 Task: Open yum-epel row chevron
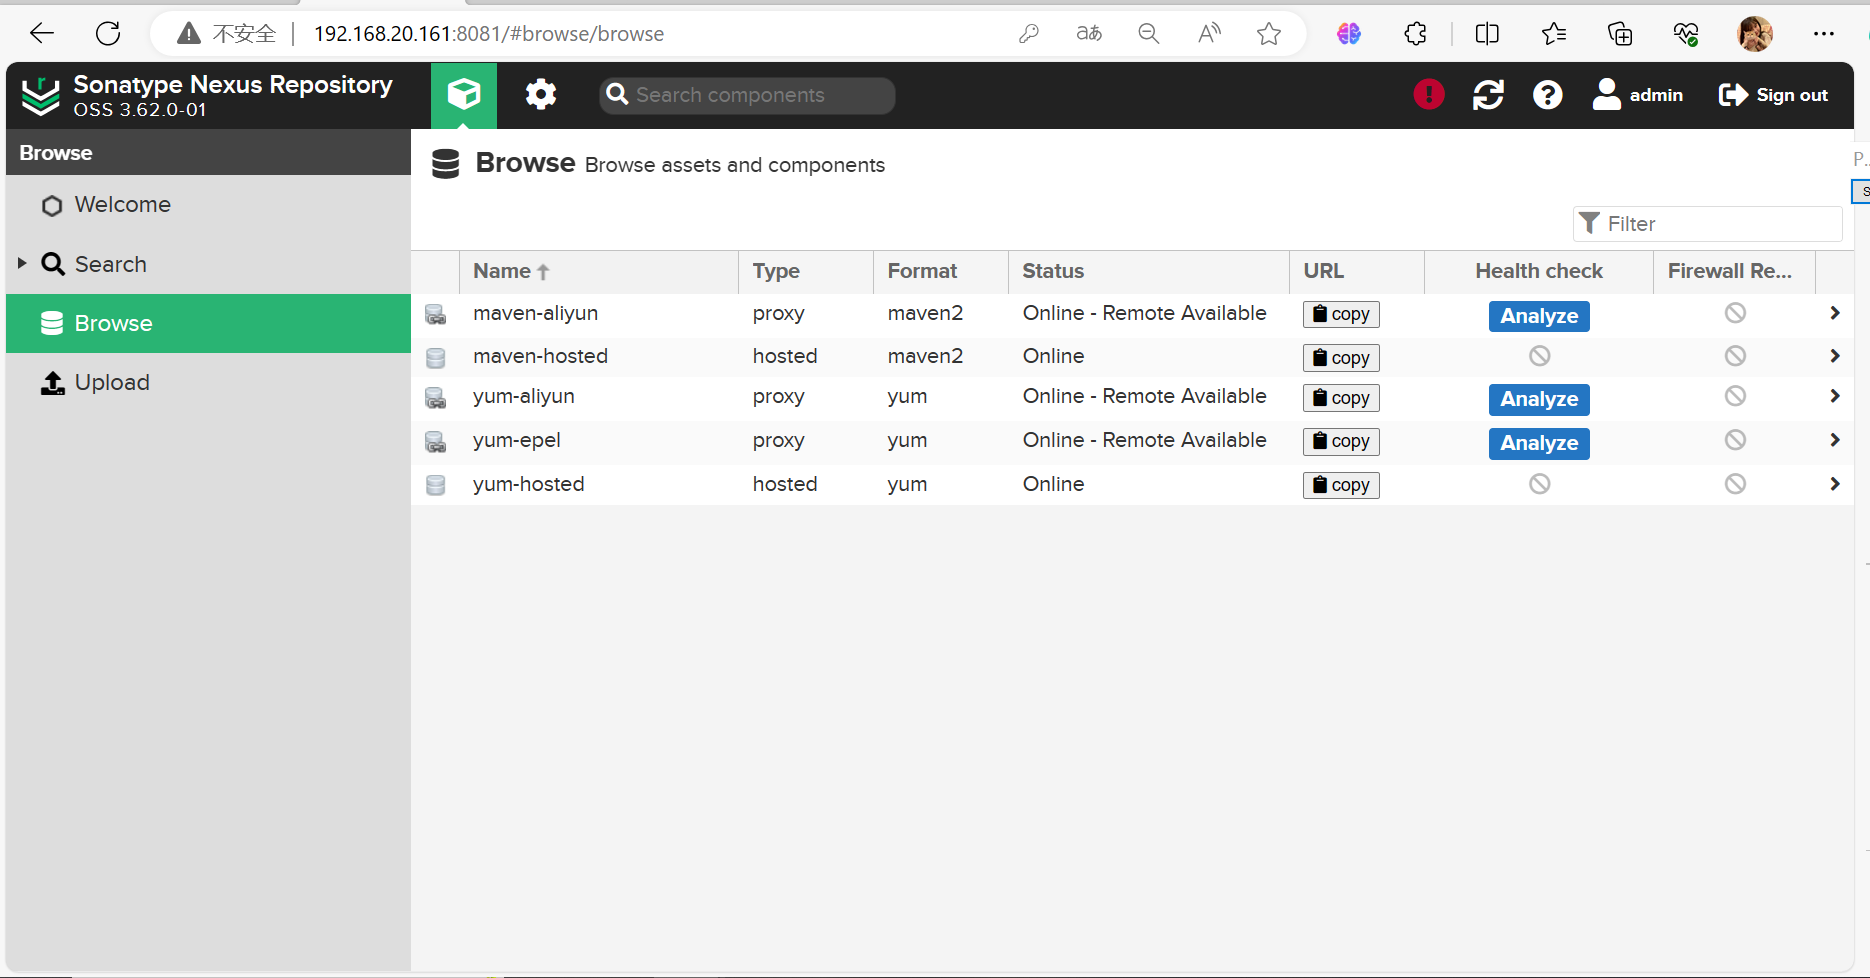1834,440
